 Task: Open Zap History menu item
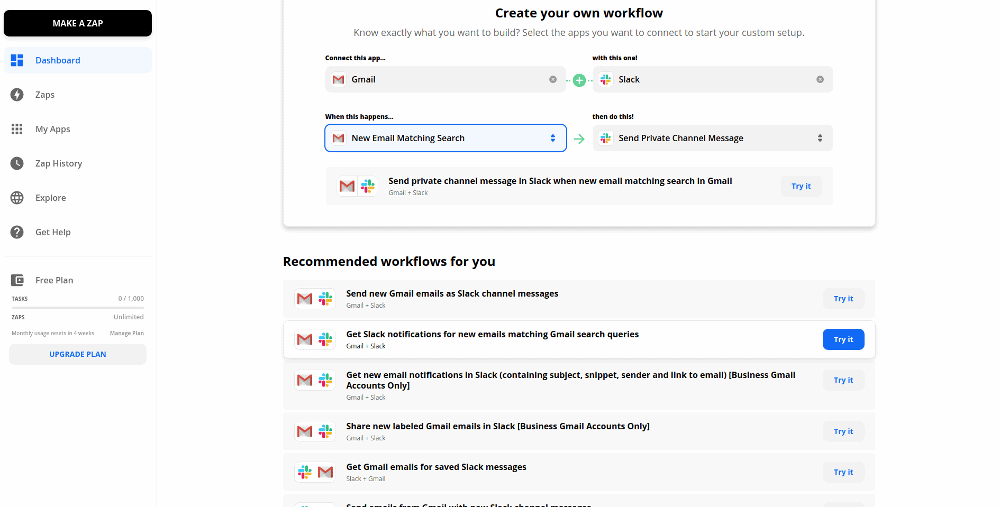[x=78, y=164]
